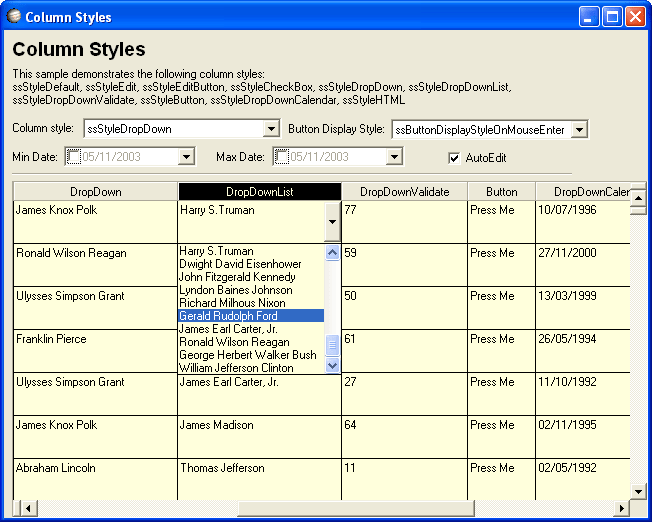This screenshot has width=652, height=522.
Task: Click the horizontal scrollbar thumb
Action: [x=356, y=508]
